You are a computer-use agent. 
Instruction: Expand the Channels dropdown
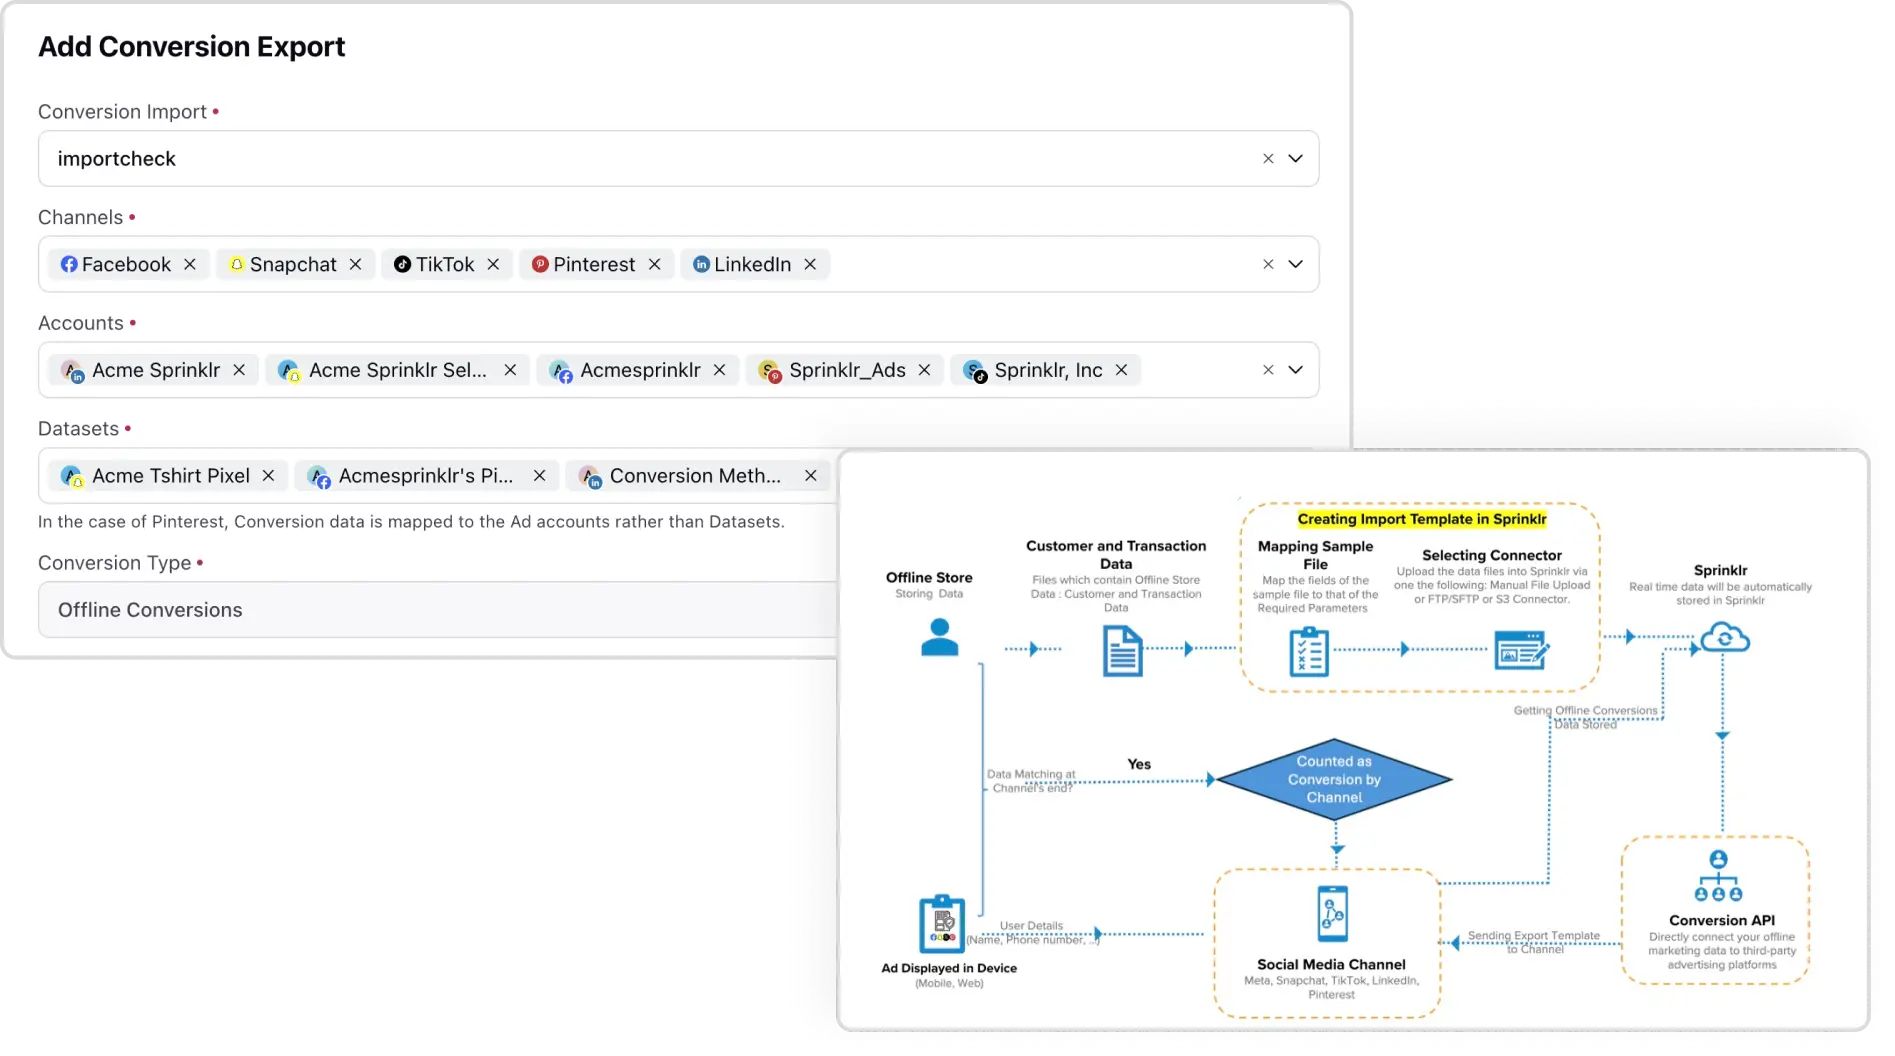pyautogui.click(x=1296, y=265)
